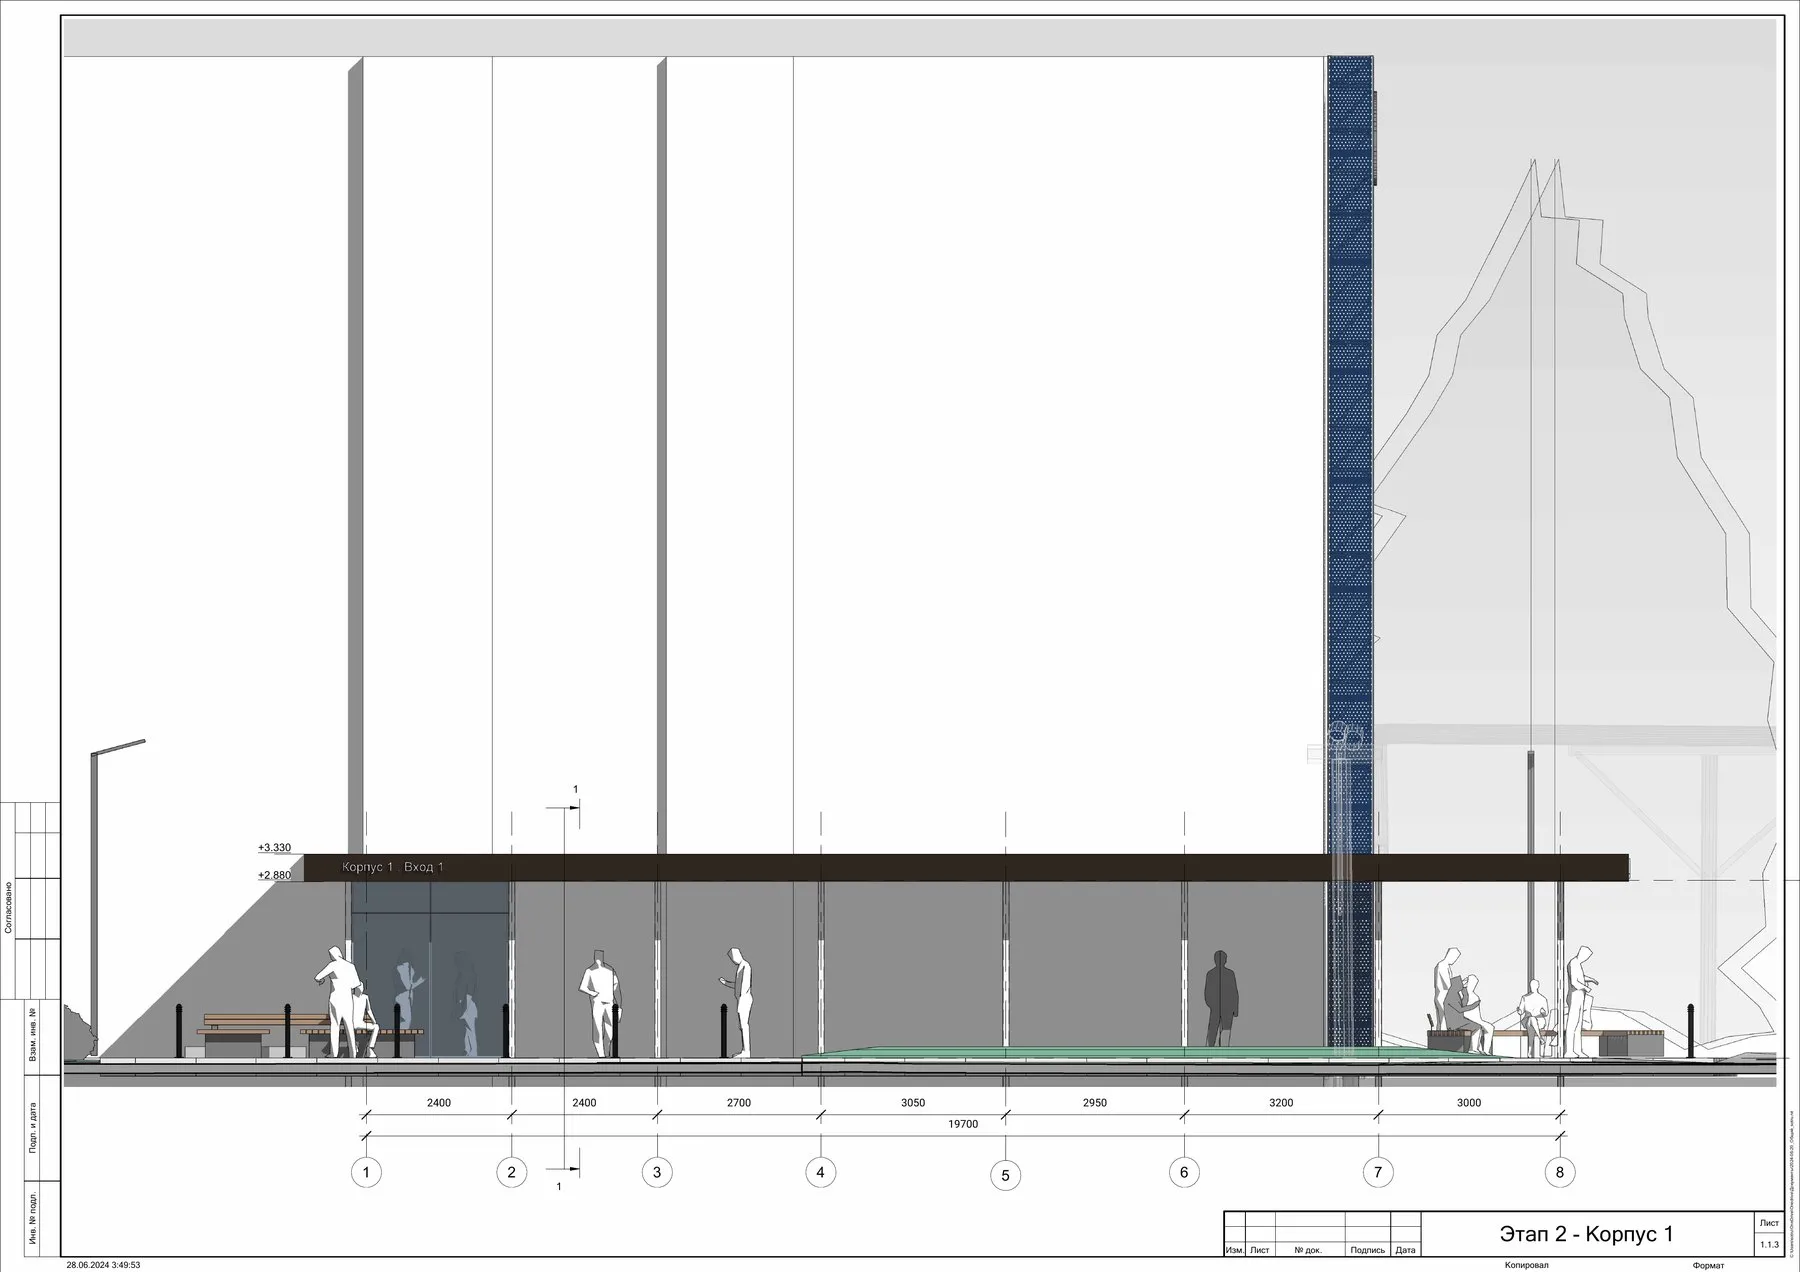Select grid axis bubble number 7
This screenshot has width=1800, height=1272.
(1378, 1173)
